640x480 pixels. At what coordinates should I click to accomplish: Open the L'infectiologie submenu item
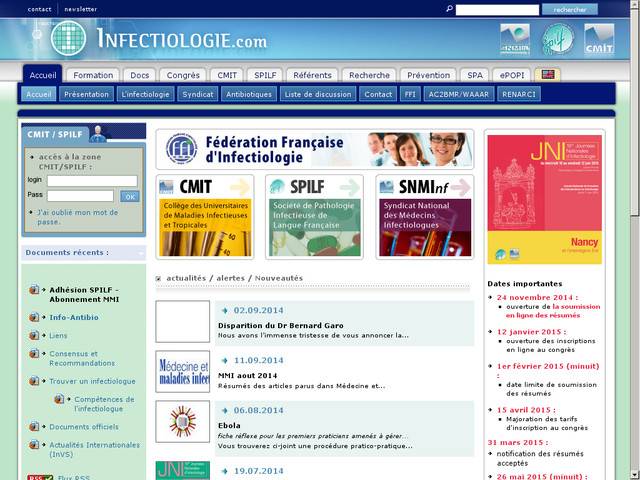point(145,94)
